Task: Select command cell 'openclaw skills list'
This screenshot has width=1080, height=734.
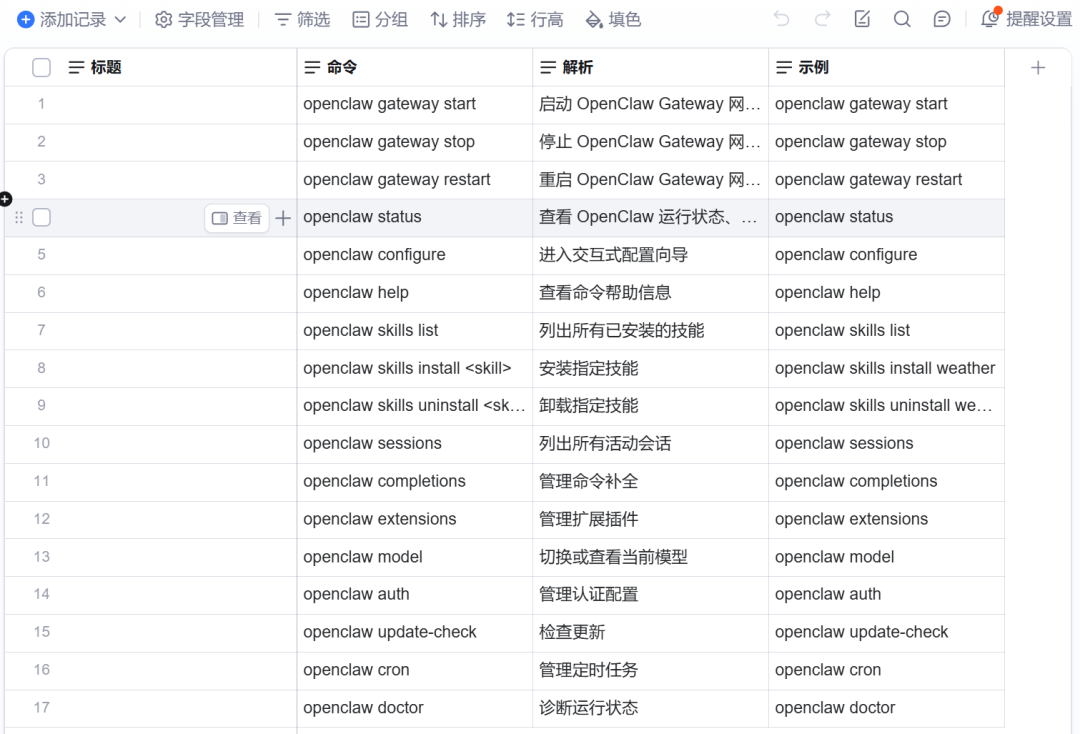Action: pos(415,331)
